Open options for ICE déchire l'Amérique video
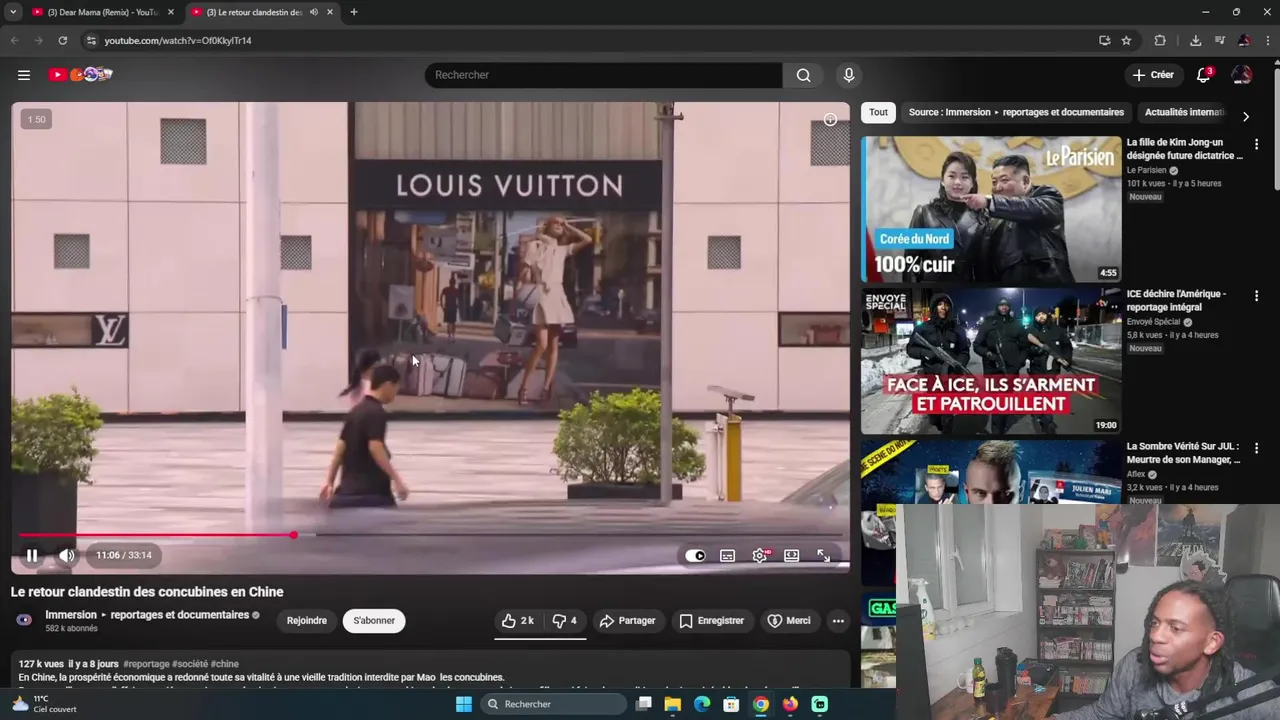 coord(1256,296)
